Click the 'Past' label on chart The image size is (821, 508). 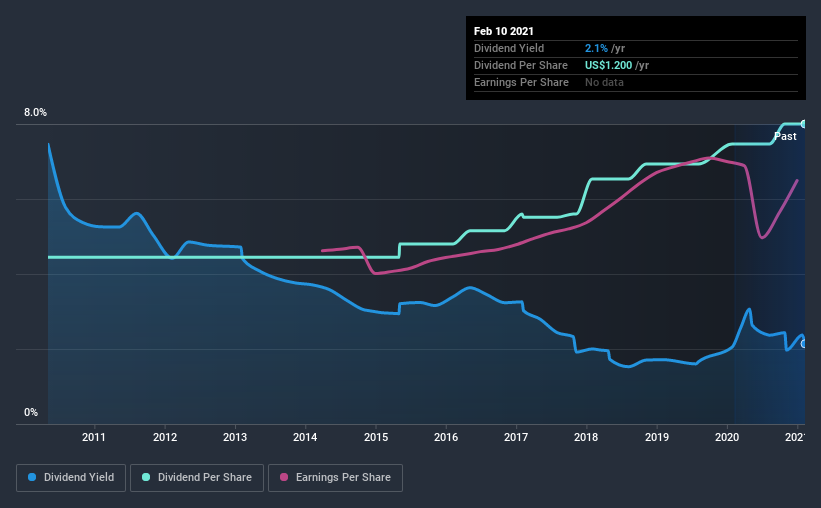pos(785,136)
